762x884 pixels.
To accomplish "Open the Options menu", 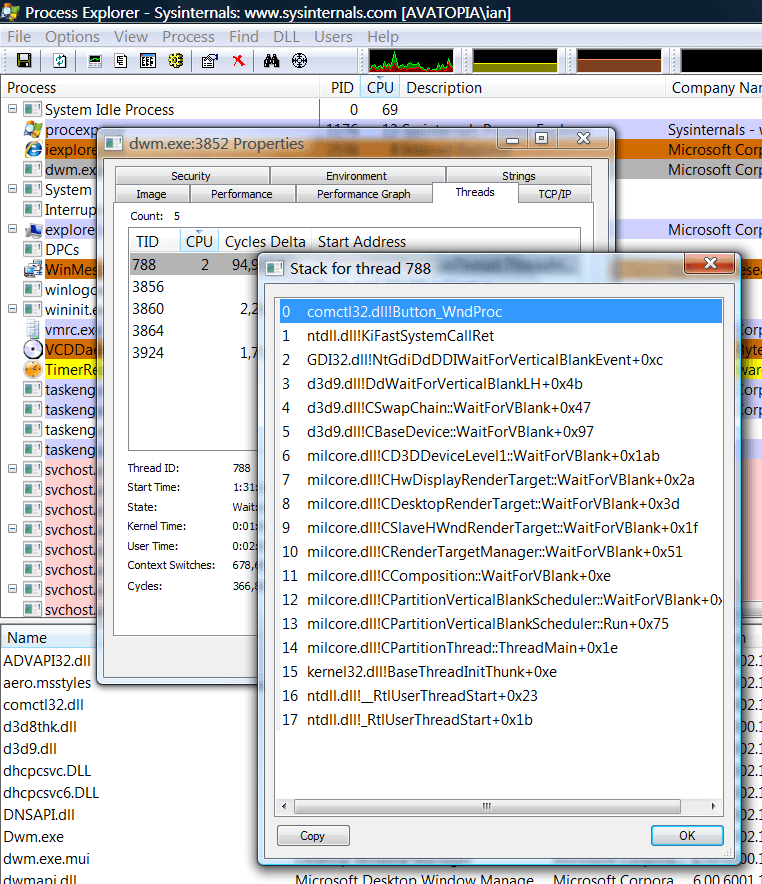I will pyautogui.click(x=72, y=37).
